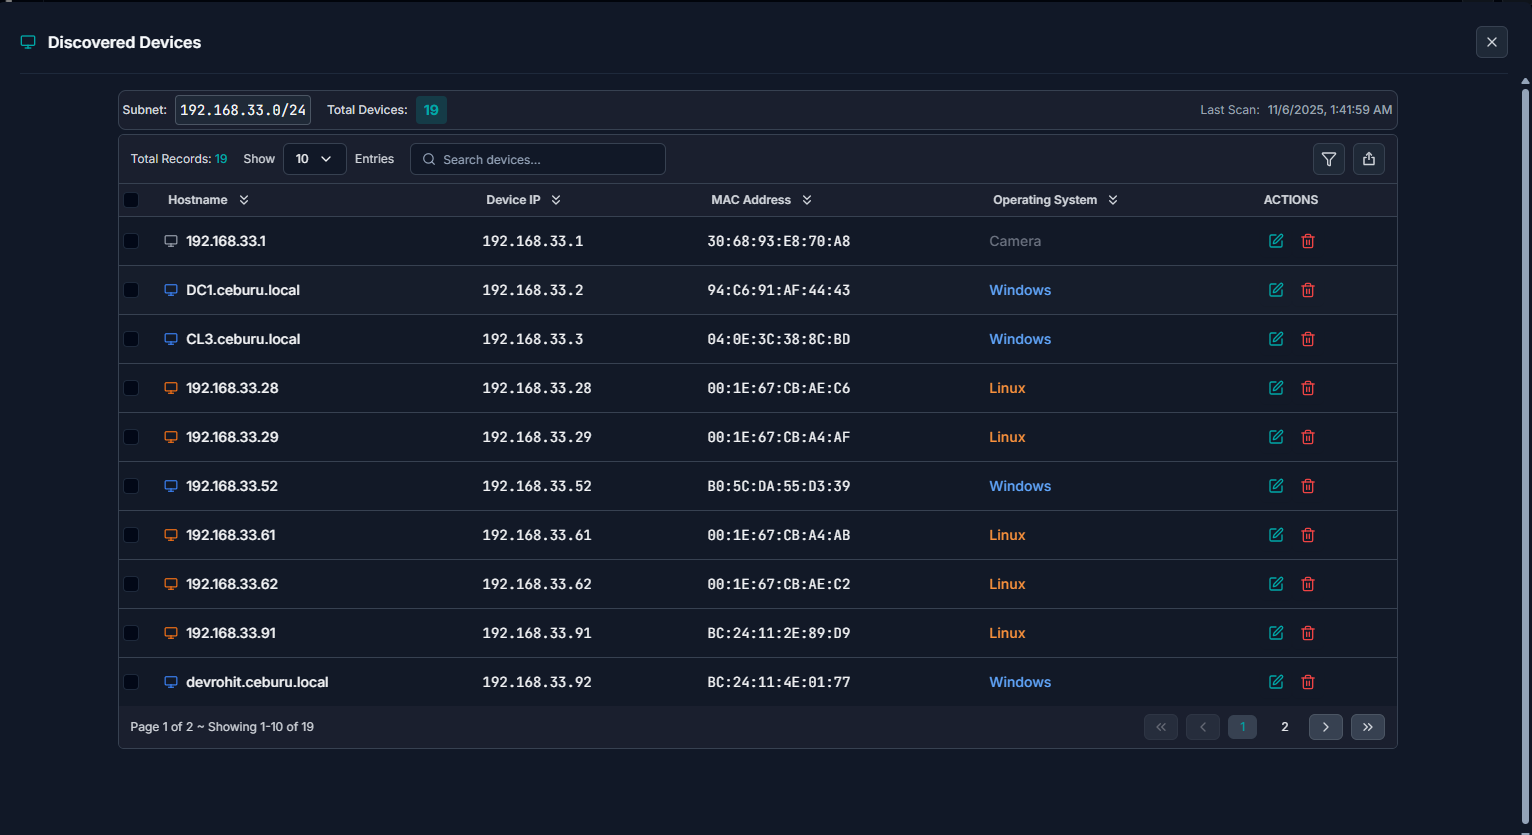Tick the checkbox for 192.168.33.29
1532x835 pixels.
click(131, 437)
